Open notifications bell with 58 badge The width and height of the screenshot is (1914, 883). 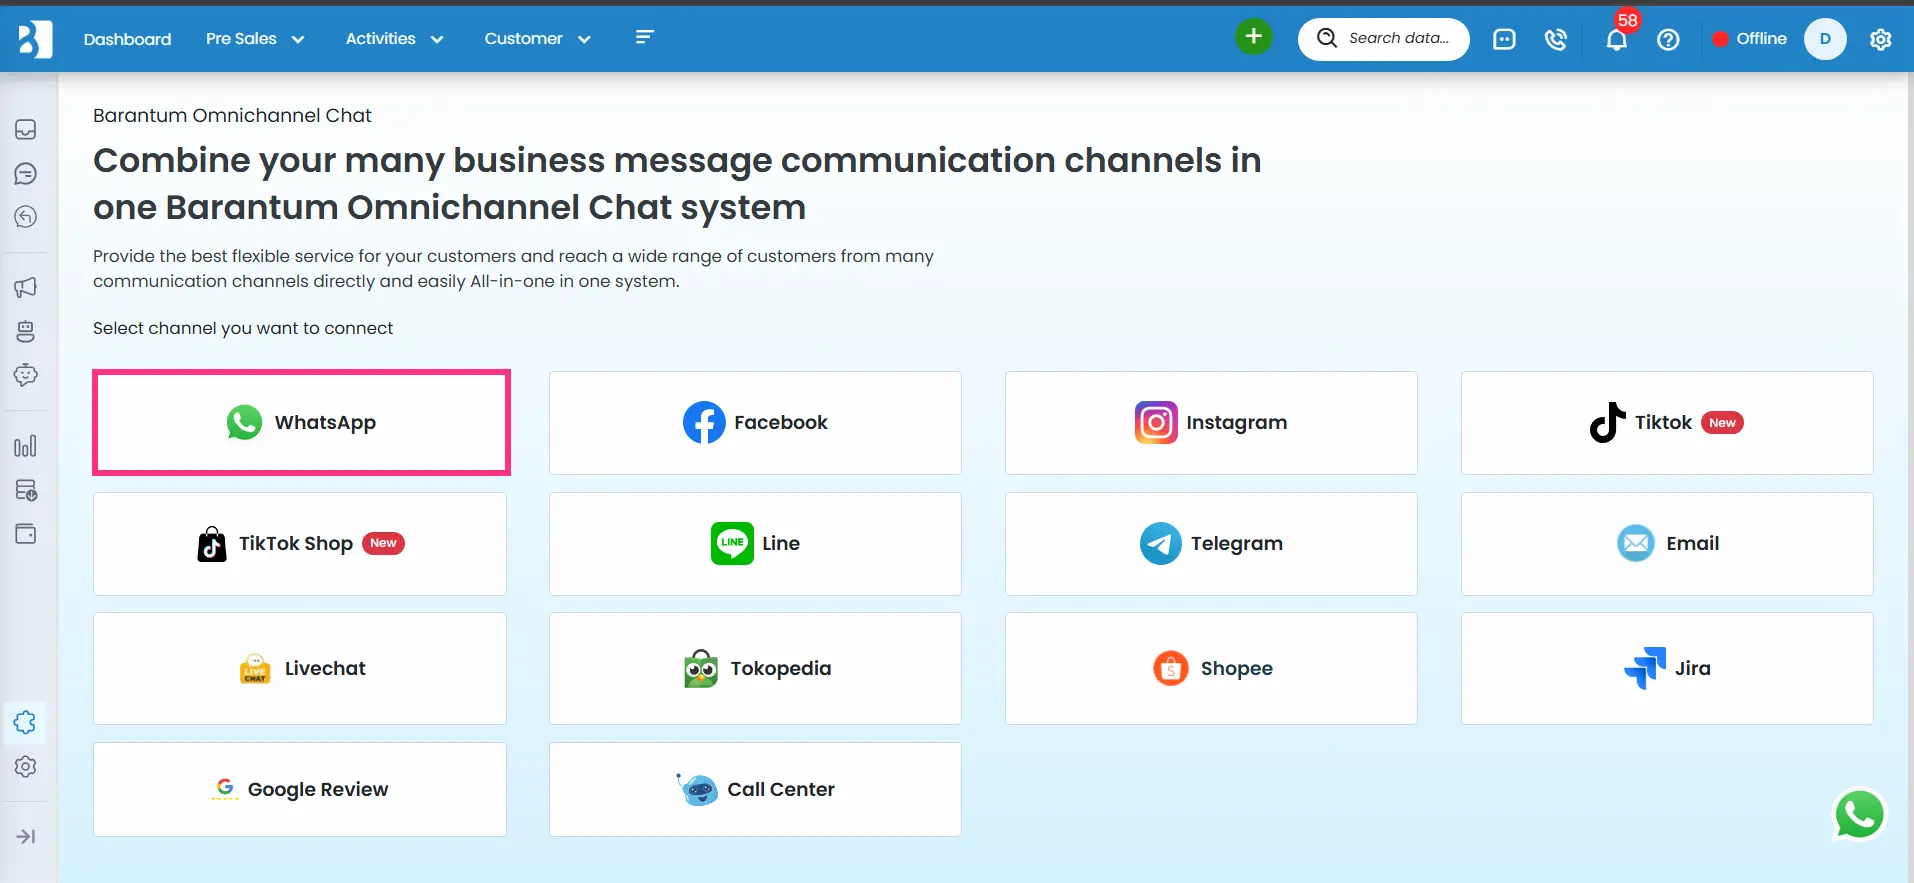coord(1617,37)
